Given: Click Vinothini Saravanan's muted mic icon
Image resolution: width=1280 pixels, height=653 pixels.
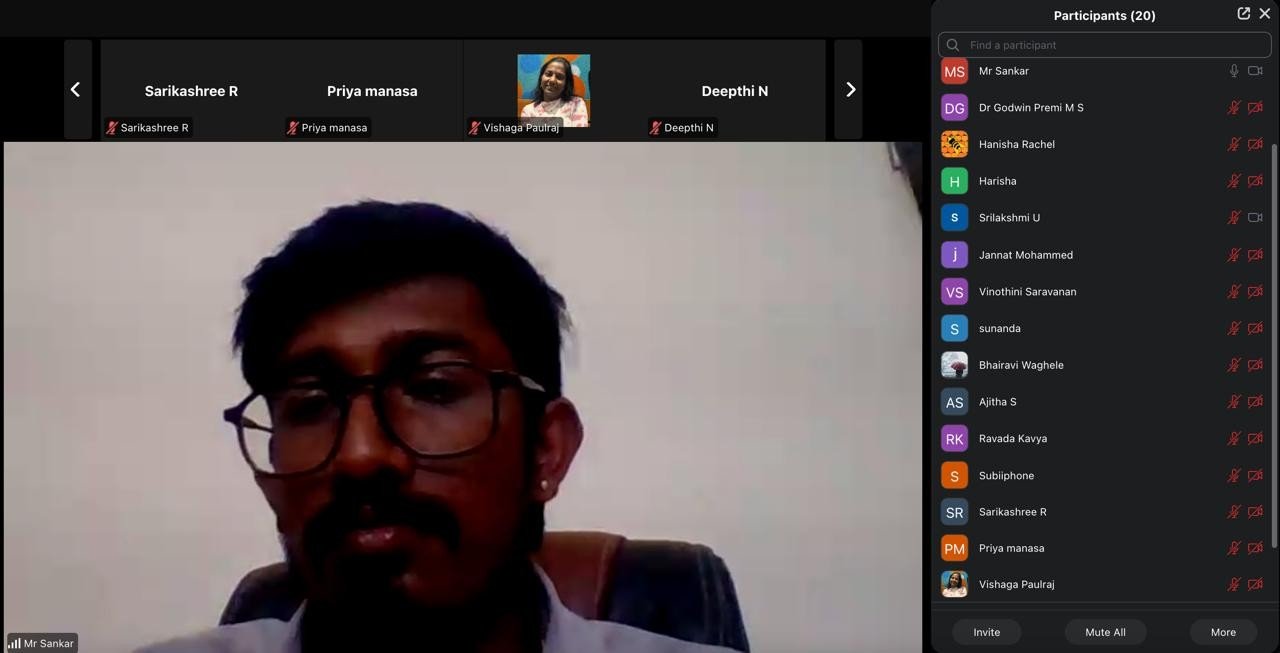Looking at the screenshot, I should pos(1234,292).
